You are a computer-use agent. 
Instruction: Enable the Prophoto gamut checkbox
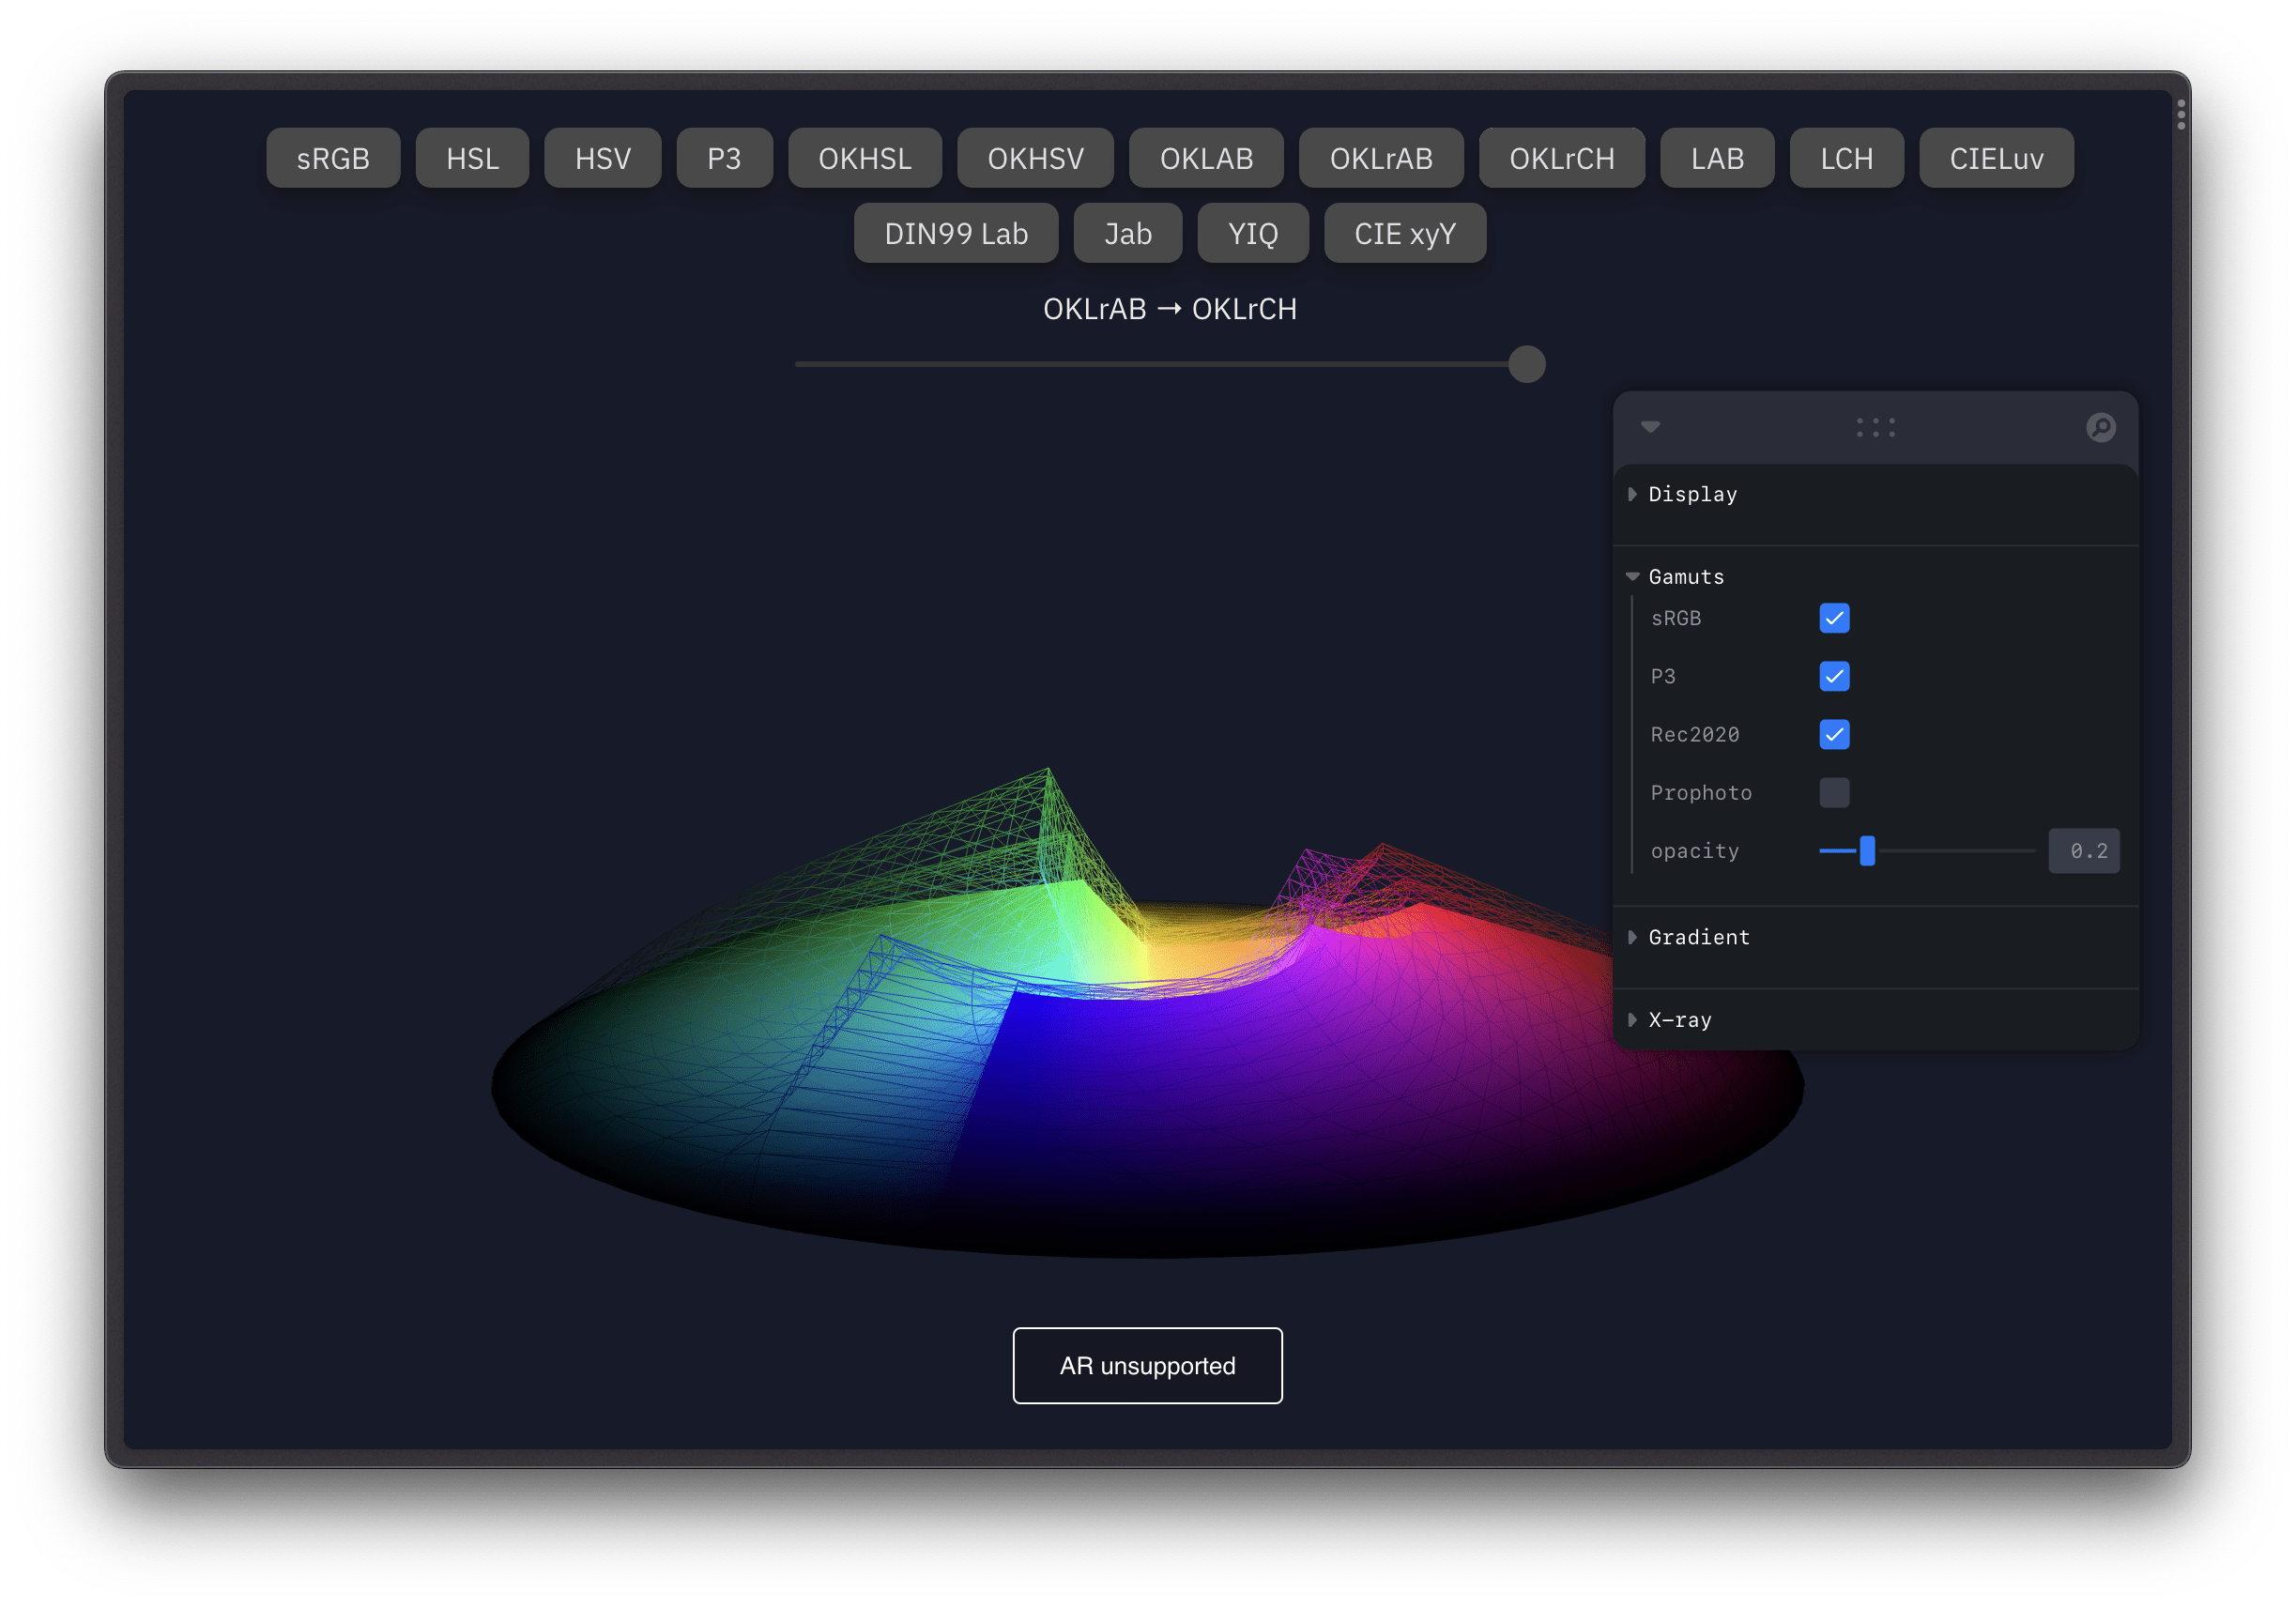point(1834,793)
